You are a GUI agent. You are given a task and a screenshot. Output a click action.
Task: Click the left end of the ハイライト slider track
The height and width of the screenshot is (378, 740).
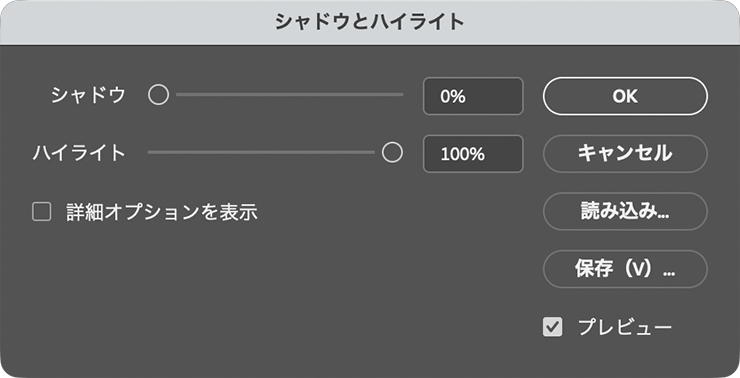(x=151, y=152)
